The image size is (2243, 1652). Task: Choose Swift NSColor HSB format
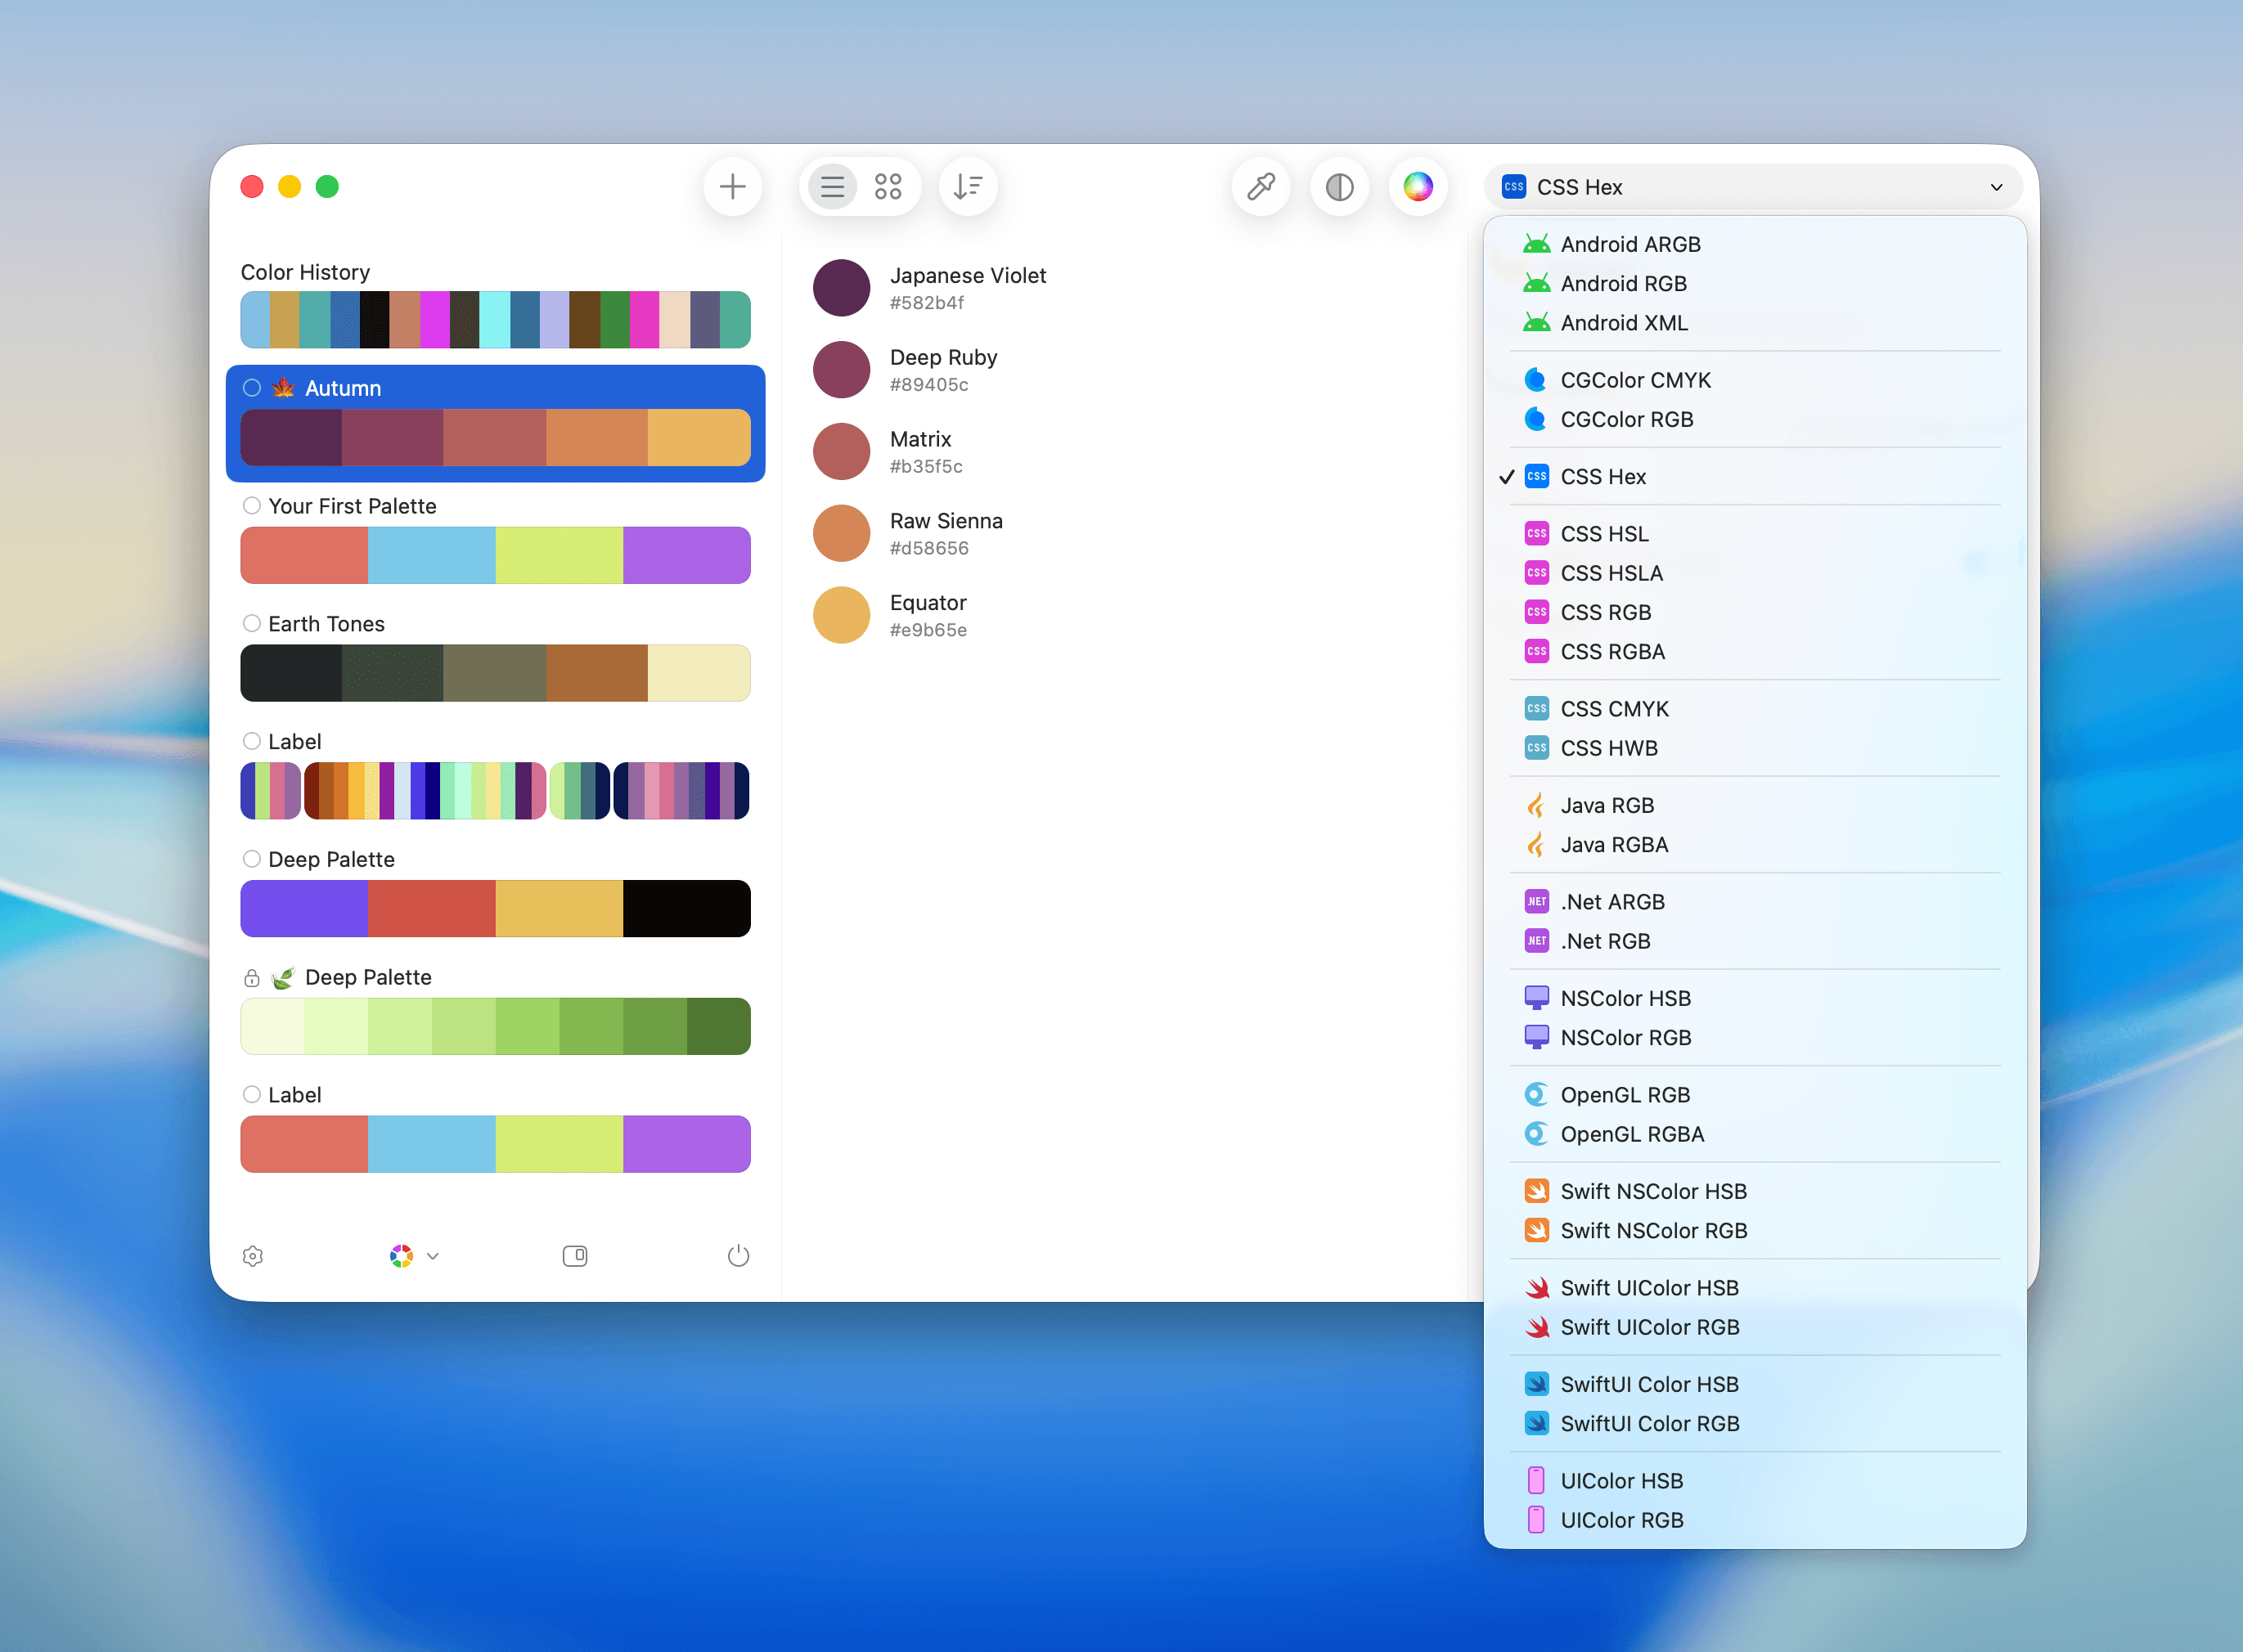(1755, 1191)
